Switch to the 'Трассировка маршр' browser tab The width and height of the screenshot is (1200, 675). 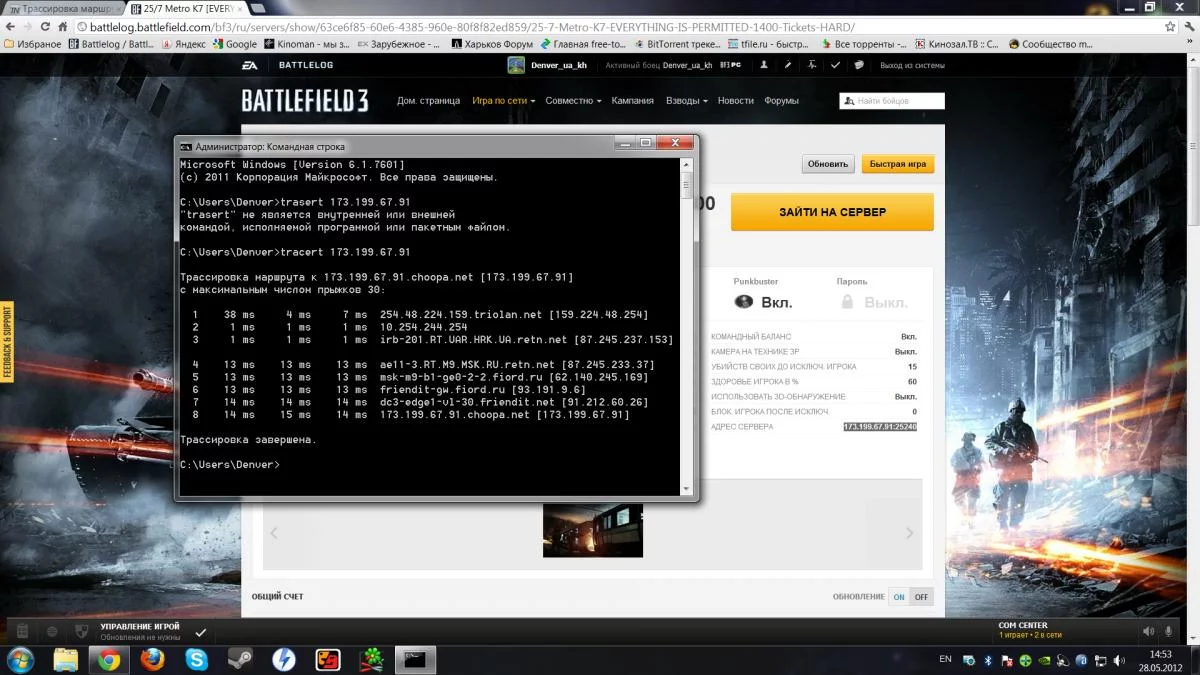point(62,8)
